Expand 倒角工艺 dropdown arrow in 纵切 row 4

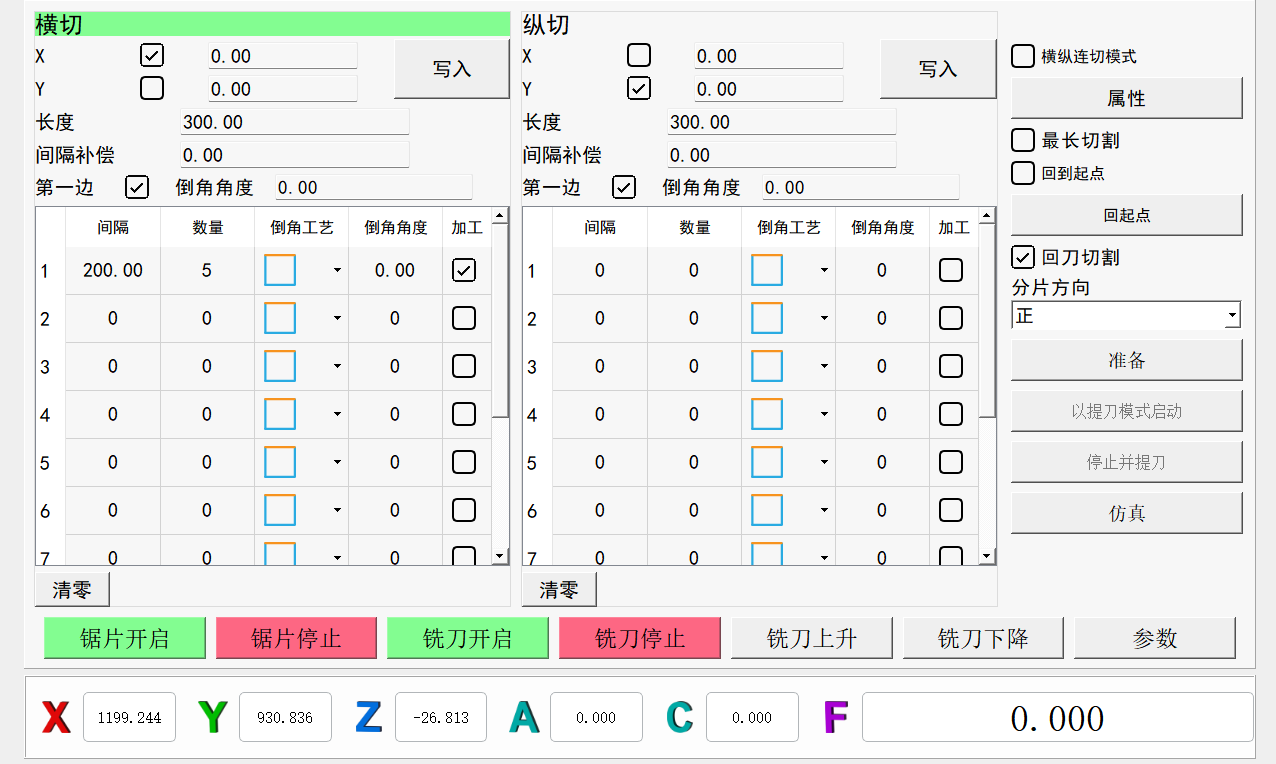point(824,414)
